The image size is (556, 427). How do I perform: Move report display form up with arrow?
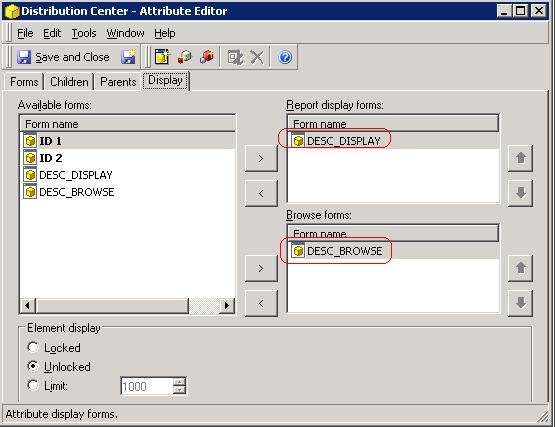point(521,158)
